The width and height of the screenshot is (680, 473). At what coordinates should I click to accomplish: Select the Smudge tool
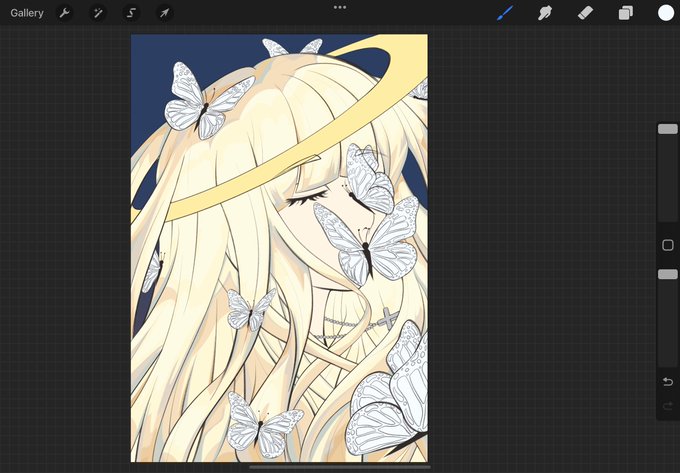[545, 13]
